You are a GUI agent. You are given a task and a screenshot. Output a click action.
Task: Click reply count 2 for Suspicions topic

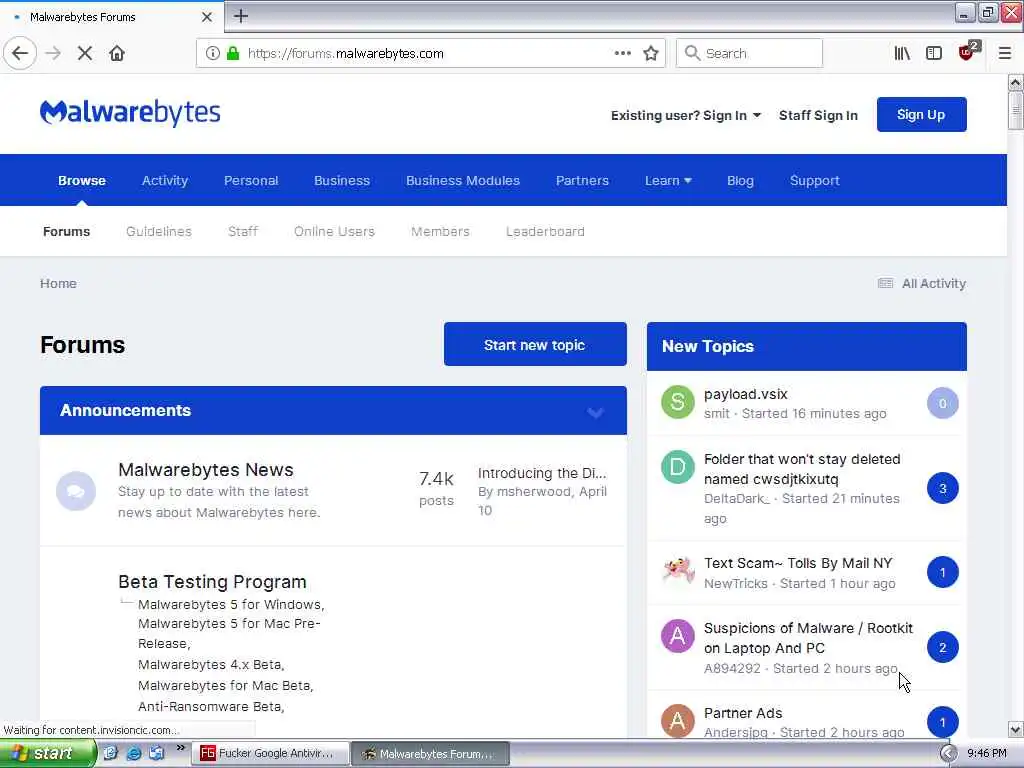[x=942, y=648]
